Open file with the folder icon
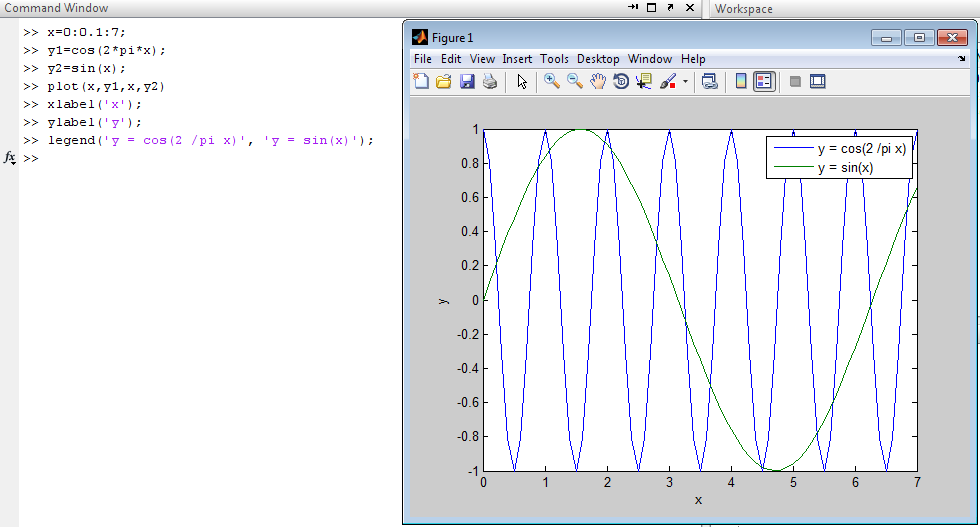This screenshot has height=527, width=980. [x=443, y=82]
